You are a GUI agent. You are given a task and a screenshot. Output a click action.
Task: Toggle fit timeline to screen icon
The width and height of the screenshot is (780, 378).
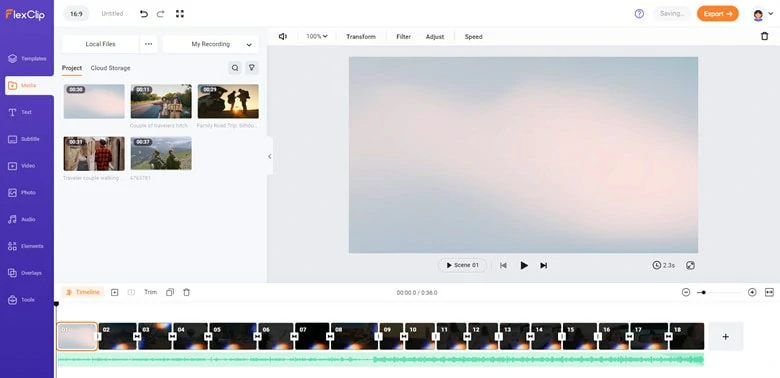coord(770,292)
